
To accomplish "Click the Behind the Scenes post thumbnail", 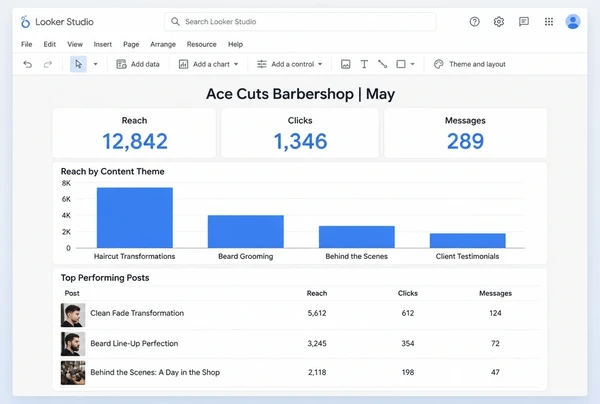I will tap(73, 373).
